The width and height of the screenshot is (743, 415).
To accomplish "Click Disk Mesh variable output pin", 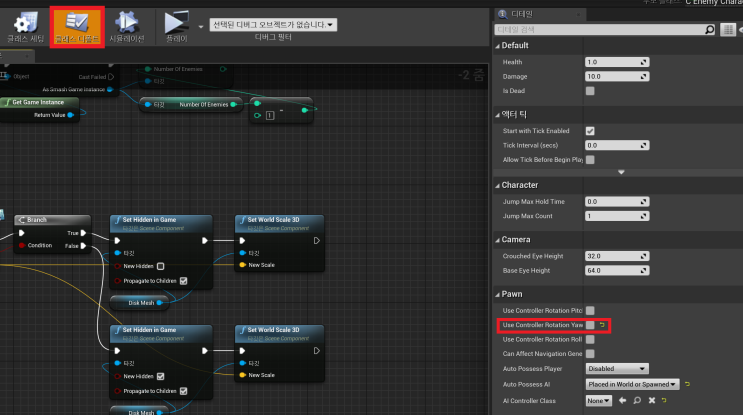I will click(160, 303).
